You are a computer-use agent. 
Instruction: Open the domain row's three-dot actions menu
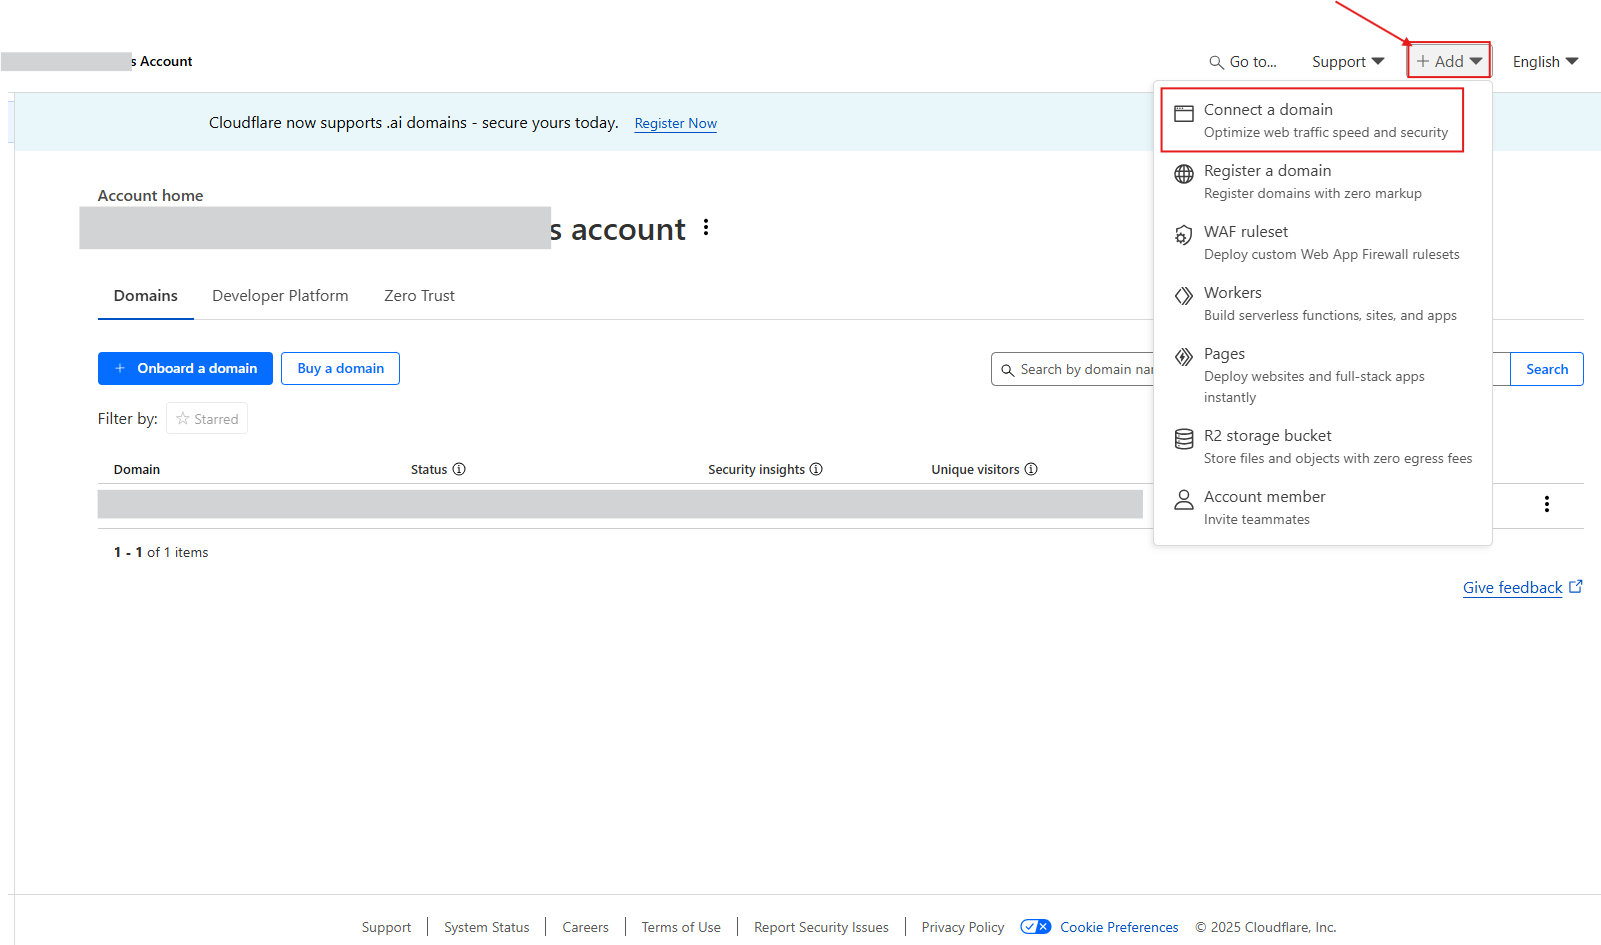pos(1547,504)
